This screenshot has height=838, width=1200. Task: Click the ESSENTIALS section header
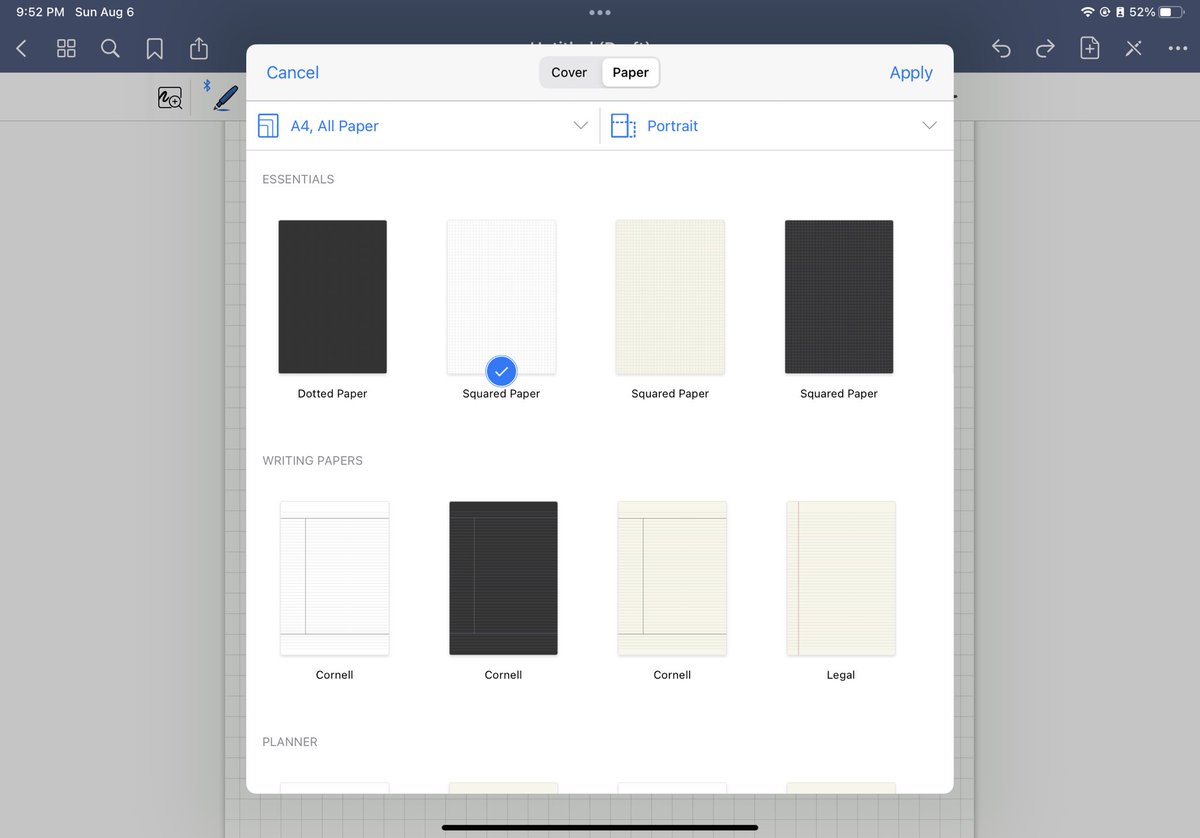pos(298,179)
